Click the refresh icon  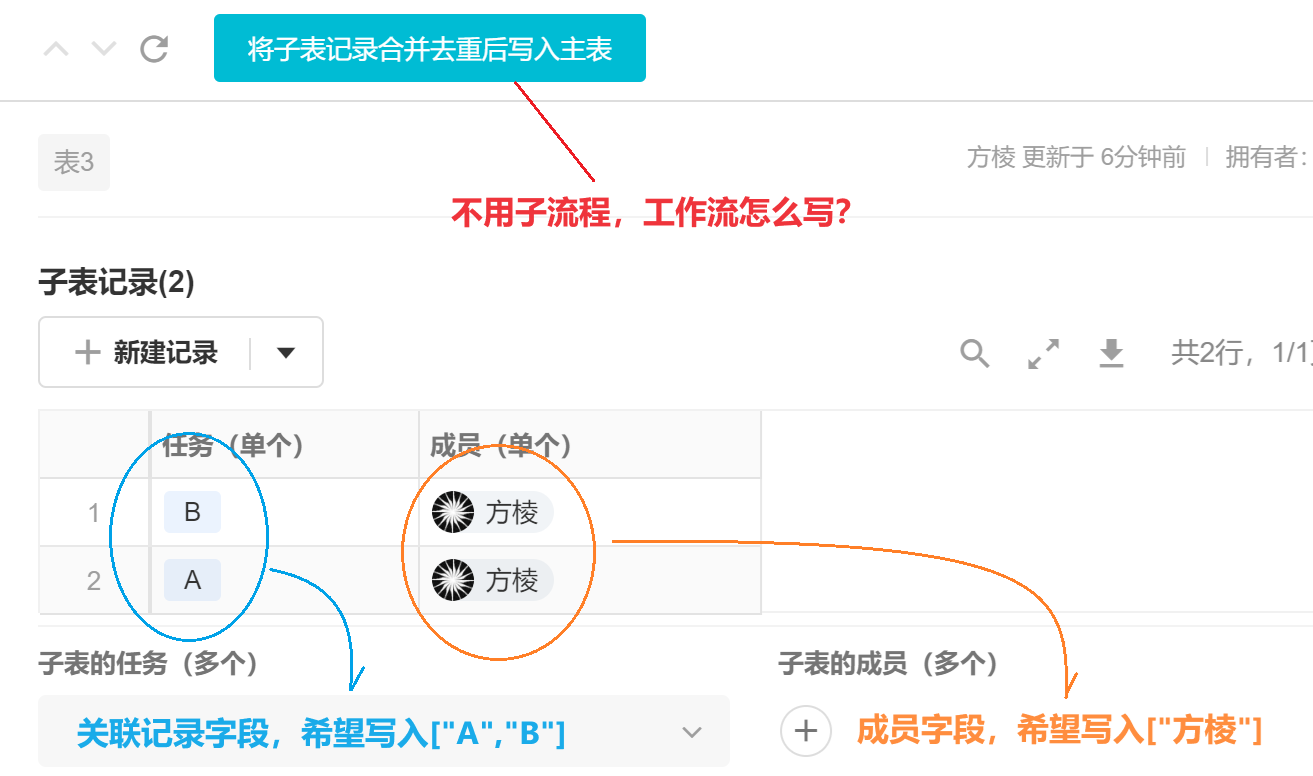tap(154, 48)
